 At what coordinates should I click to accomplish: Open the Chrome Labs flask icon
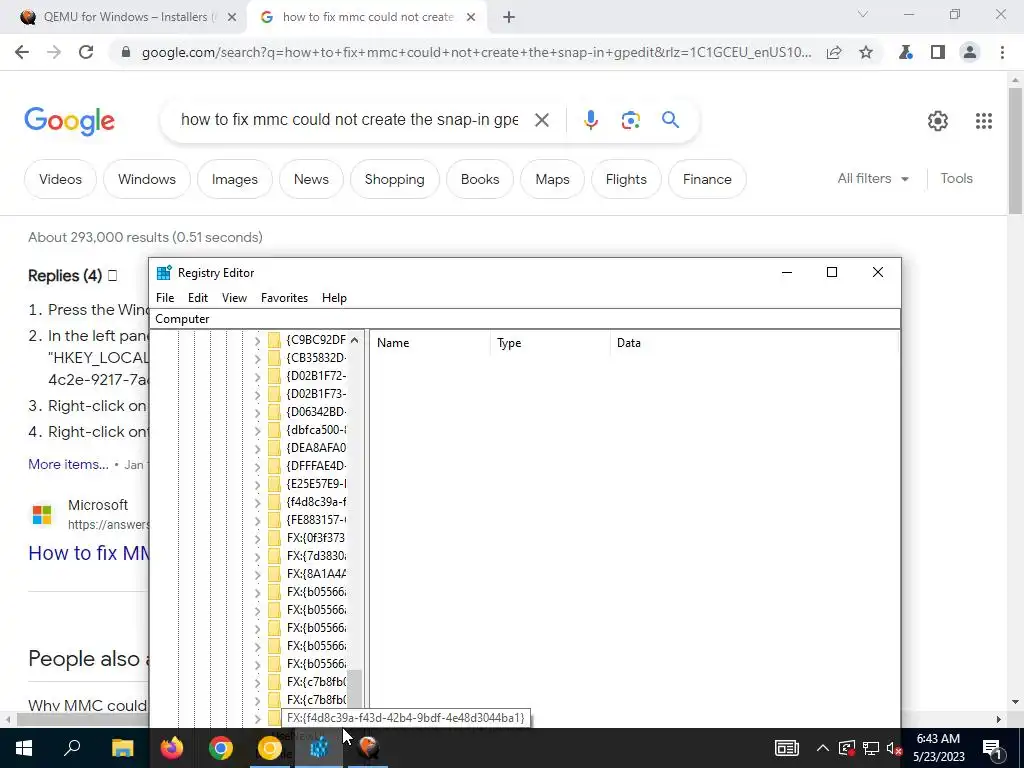point(906,52)
